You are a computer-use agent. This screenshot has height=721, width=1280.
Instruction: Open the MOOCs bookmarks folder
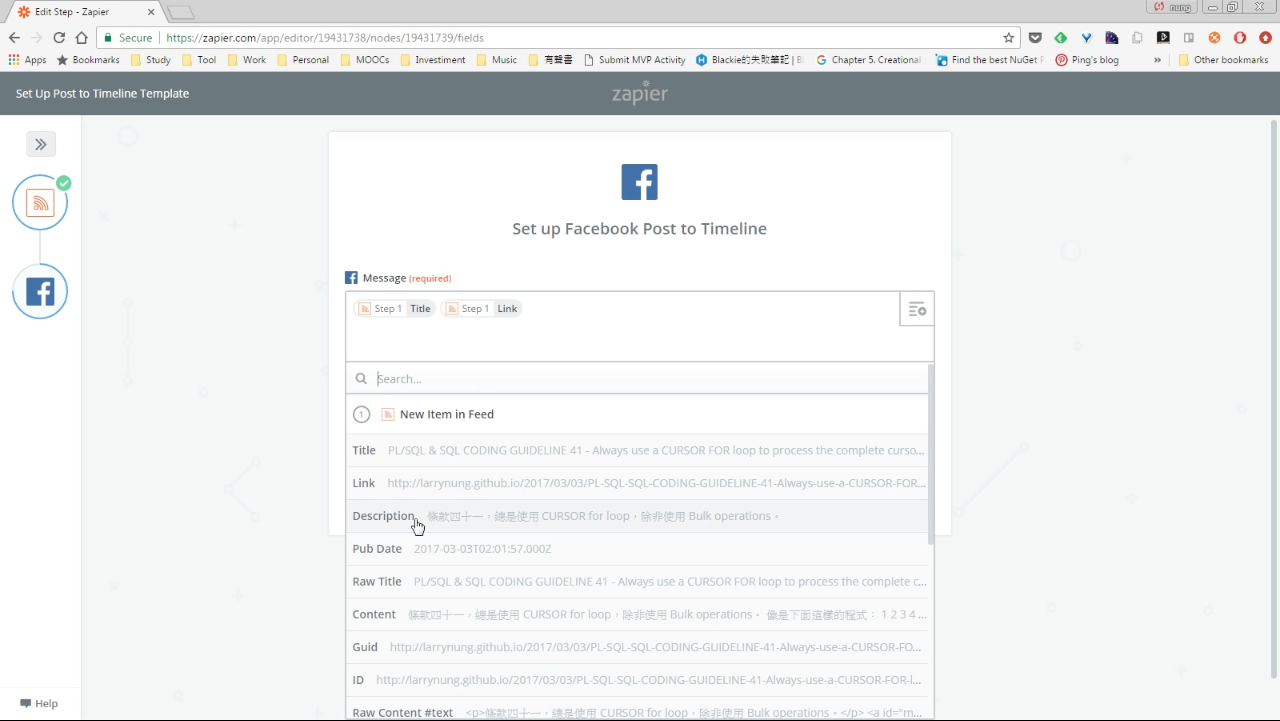(365, 60)
